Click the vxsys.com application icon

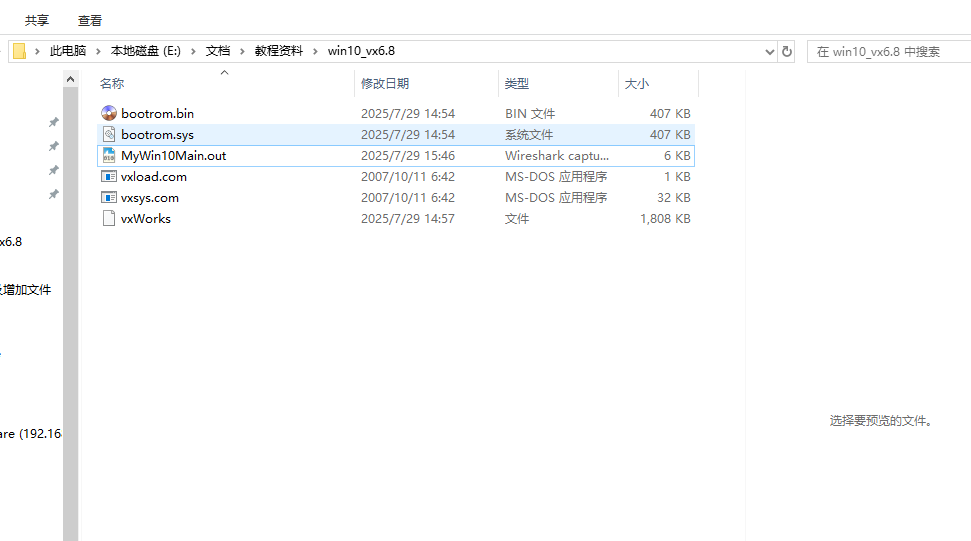109,197
